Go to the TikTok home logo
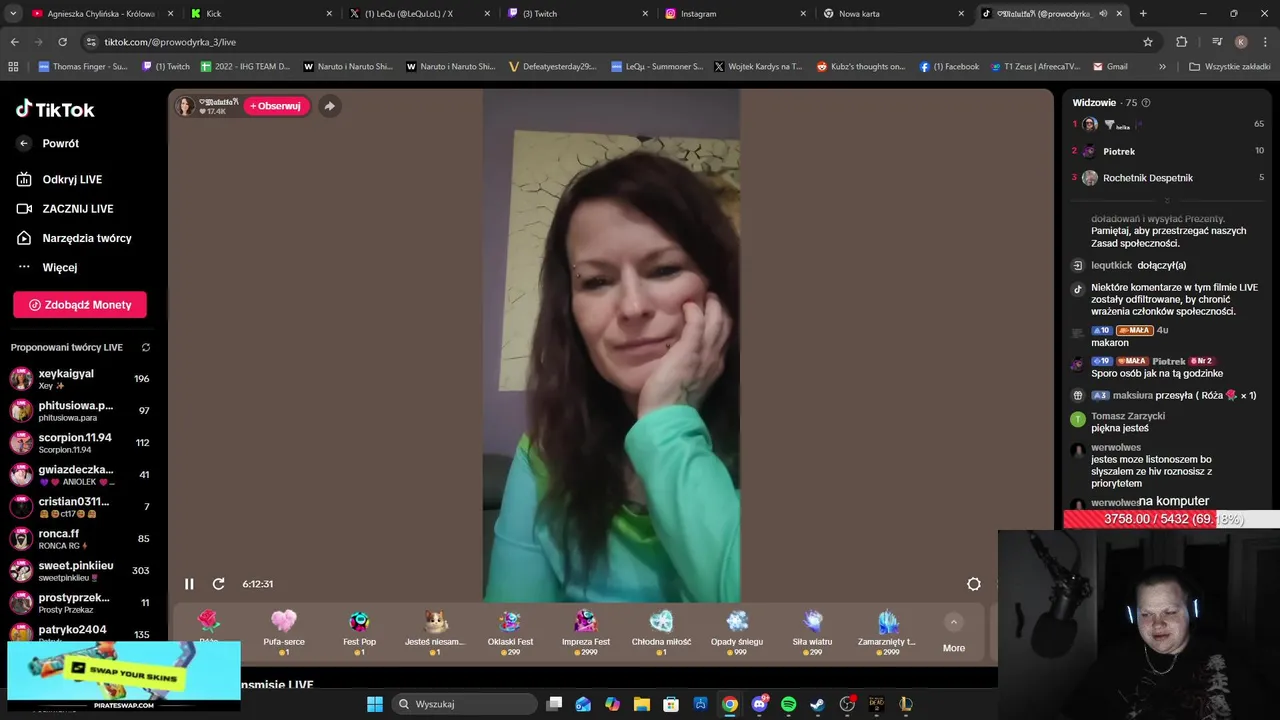Screen dimensions: 1280x720 tap(55, 109)
